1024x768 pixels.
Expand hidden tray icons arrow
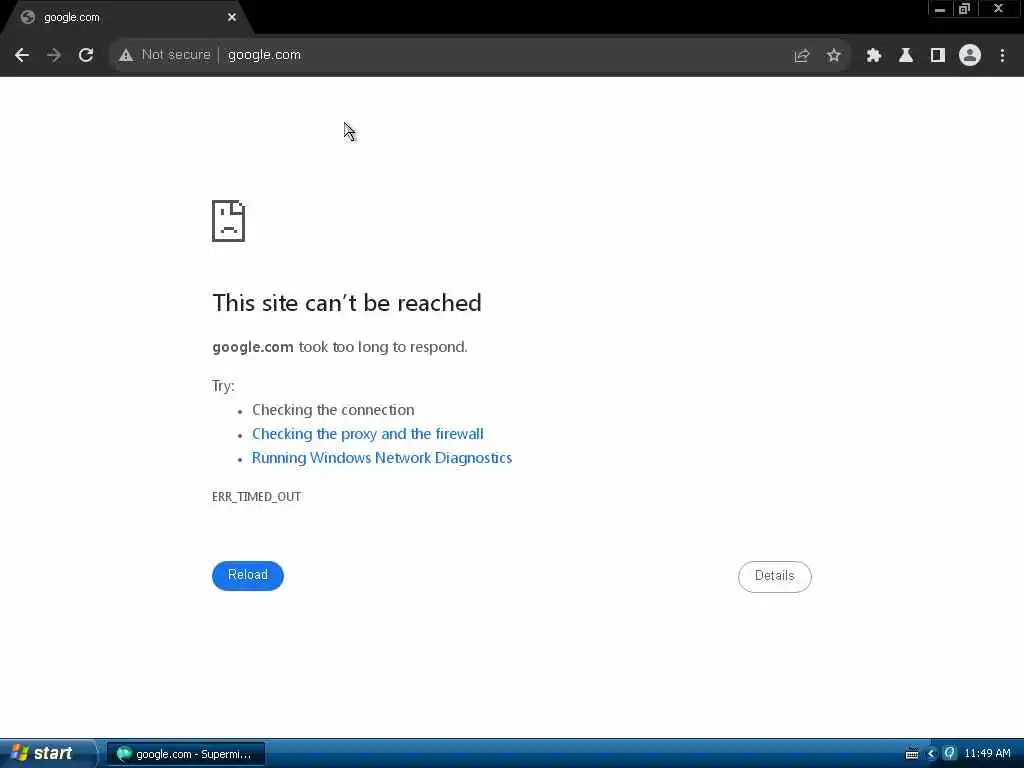pyautogui.click(x=931, y=754)
